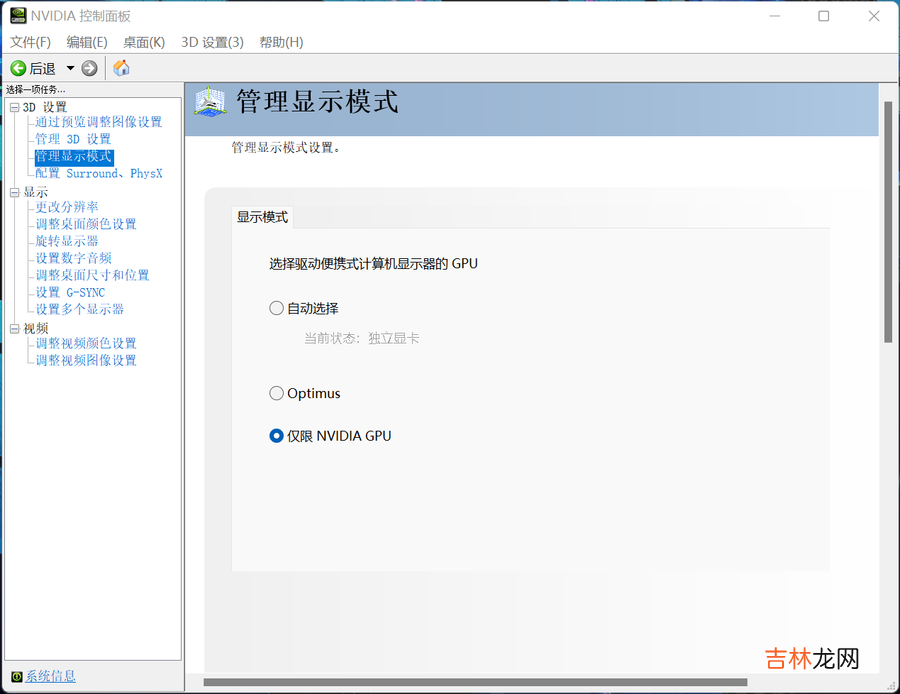
Task: Click the green Back arrow icon
Action: (18, 68)
